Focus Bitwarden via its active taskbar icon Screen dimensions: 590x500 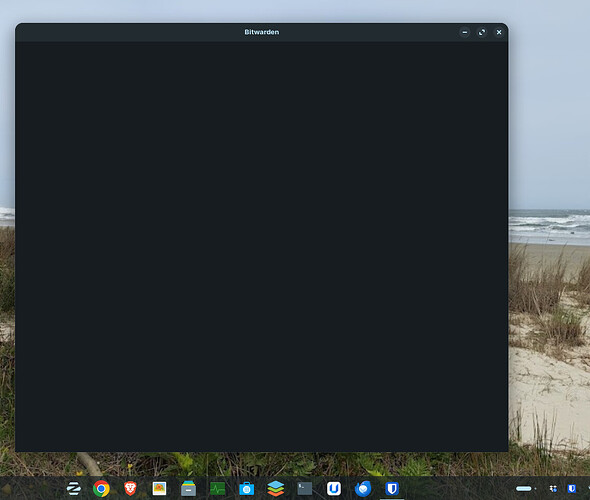392,489
